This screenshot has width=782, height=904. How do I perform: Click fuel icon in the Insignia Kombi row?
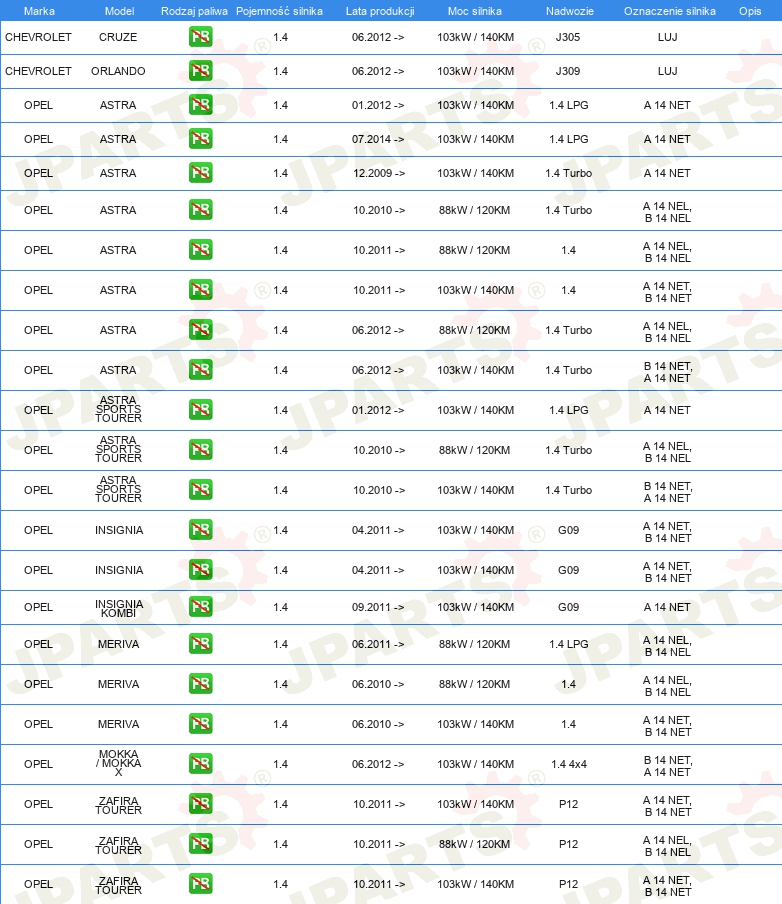201,607
